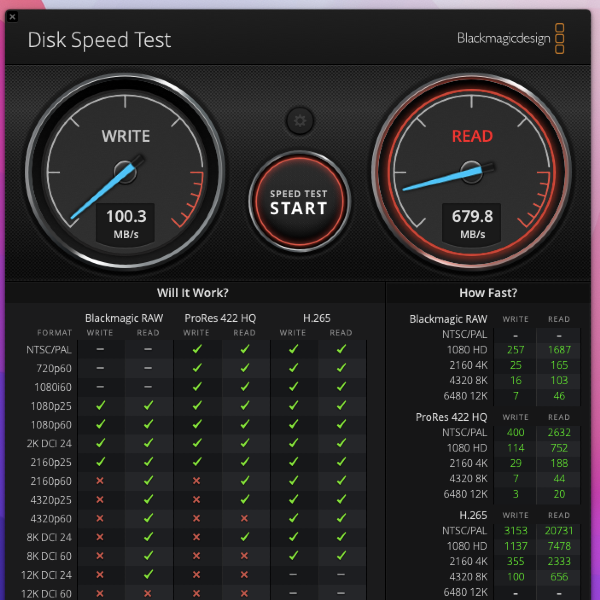Click the Blackmagicdesign logo squares

pyautogui.click(x=559, y=39)
